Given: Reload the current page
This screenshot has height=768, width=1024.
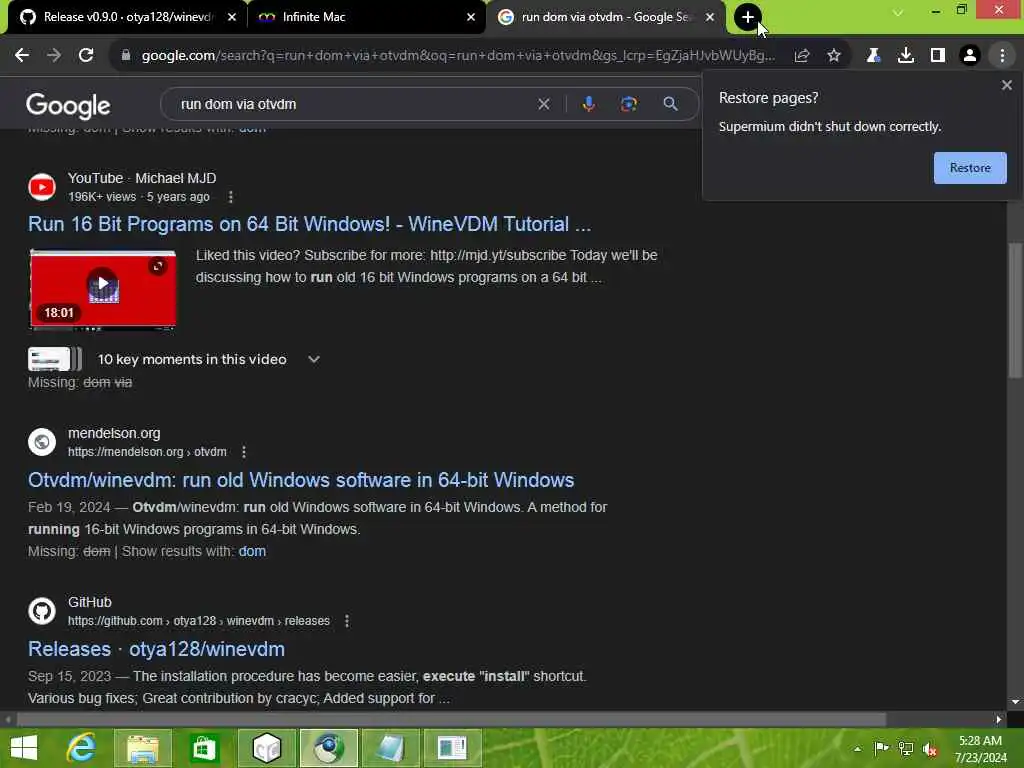Looking at the screenshot, I should click(x=86, y=56).
